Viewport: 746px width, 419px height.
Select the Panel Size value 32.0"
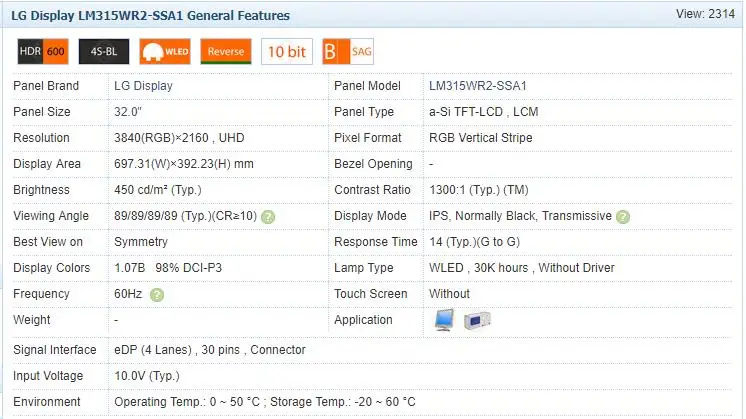click(x=128, y=112)
